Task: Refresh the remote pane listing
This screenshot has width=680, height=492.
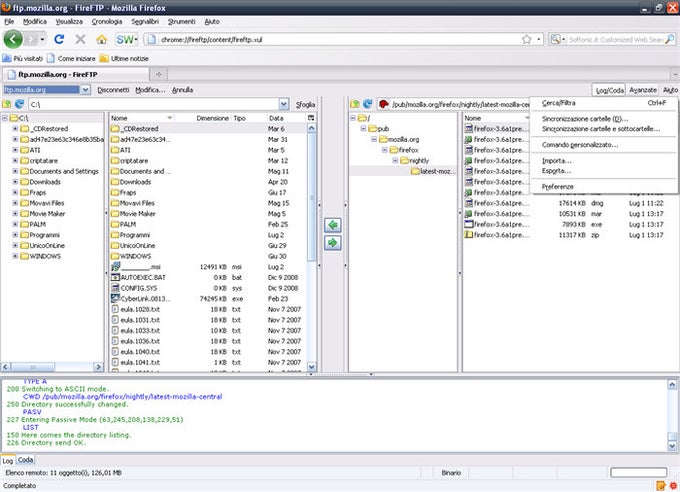Action: [368, 104]
